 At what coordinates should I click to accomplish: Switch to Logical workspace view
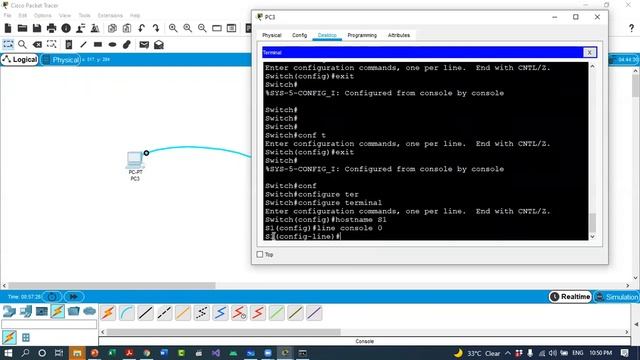pyautogui.click(x=20, y=60)
